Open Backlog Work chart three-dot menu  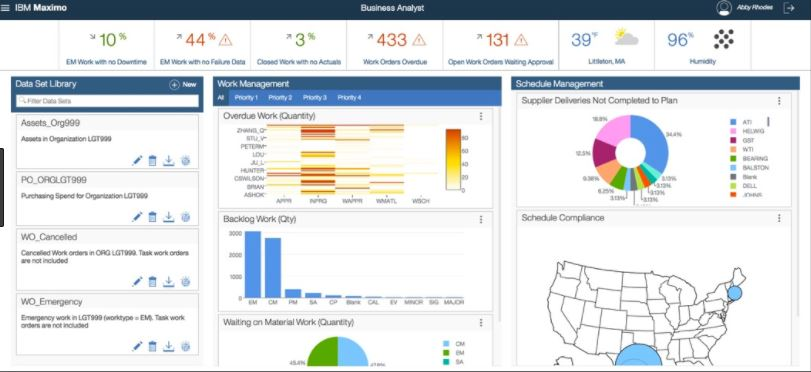[x=481, y=220]
